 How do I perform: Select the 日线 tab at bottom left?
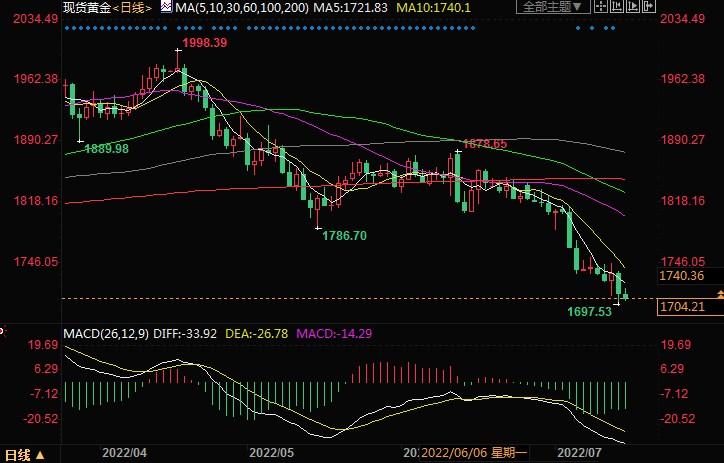click(15, 454)
